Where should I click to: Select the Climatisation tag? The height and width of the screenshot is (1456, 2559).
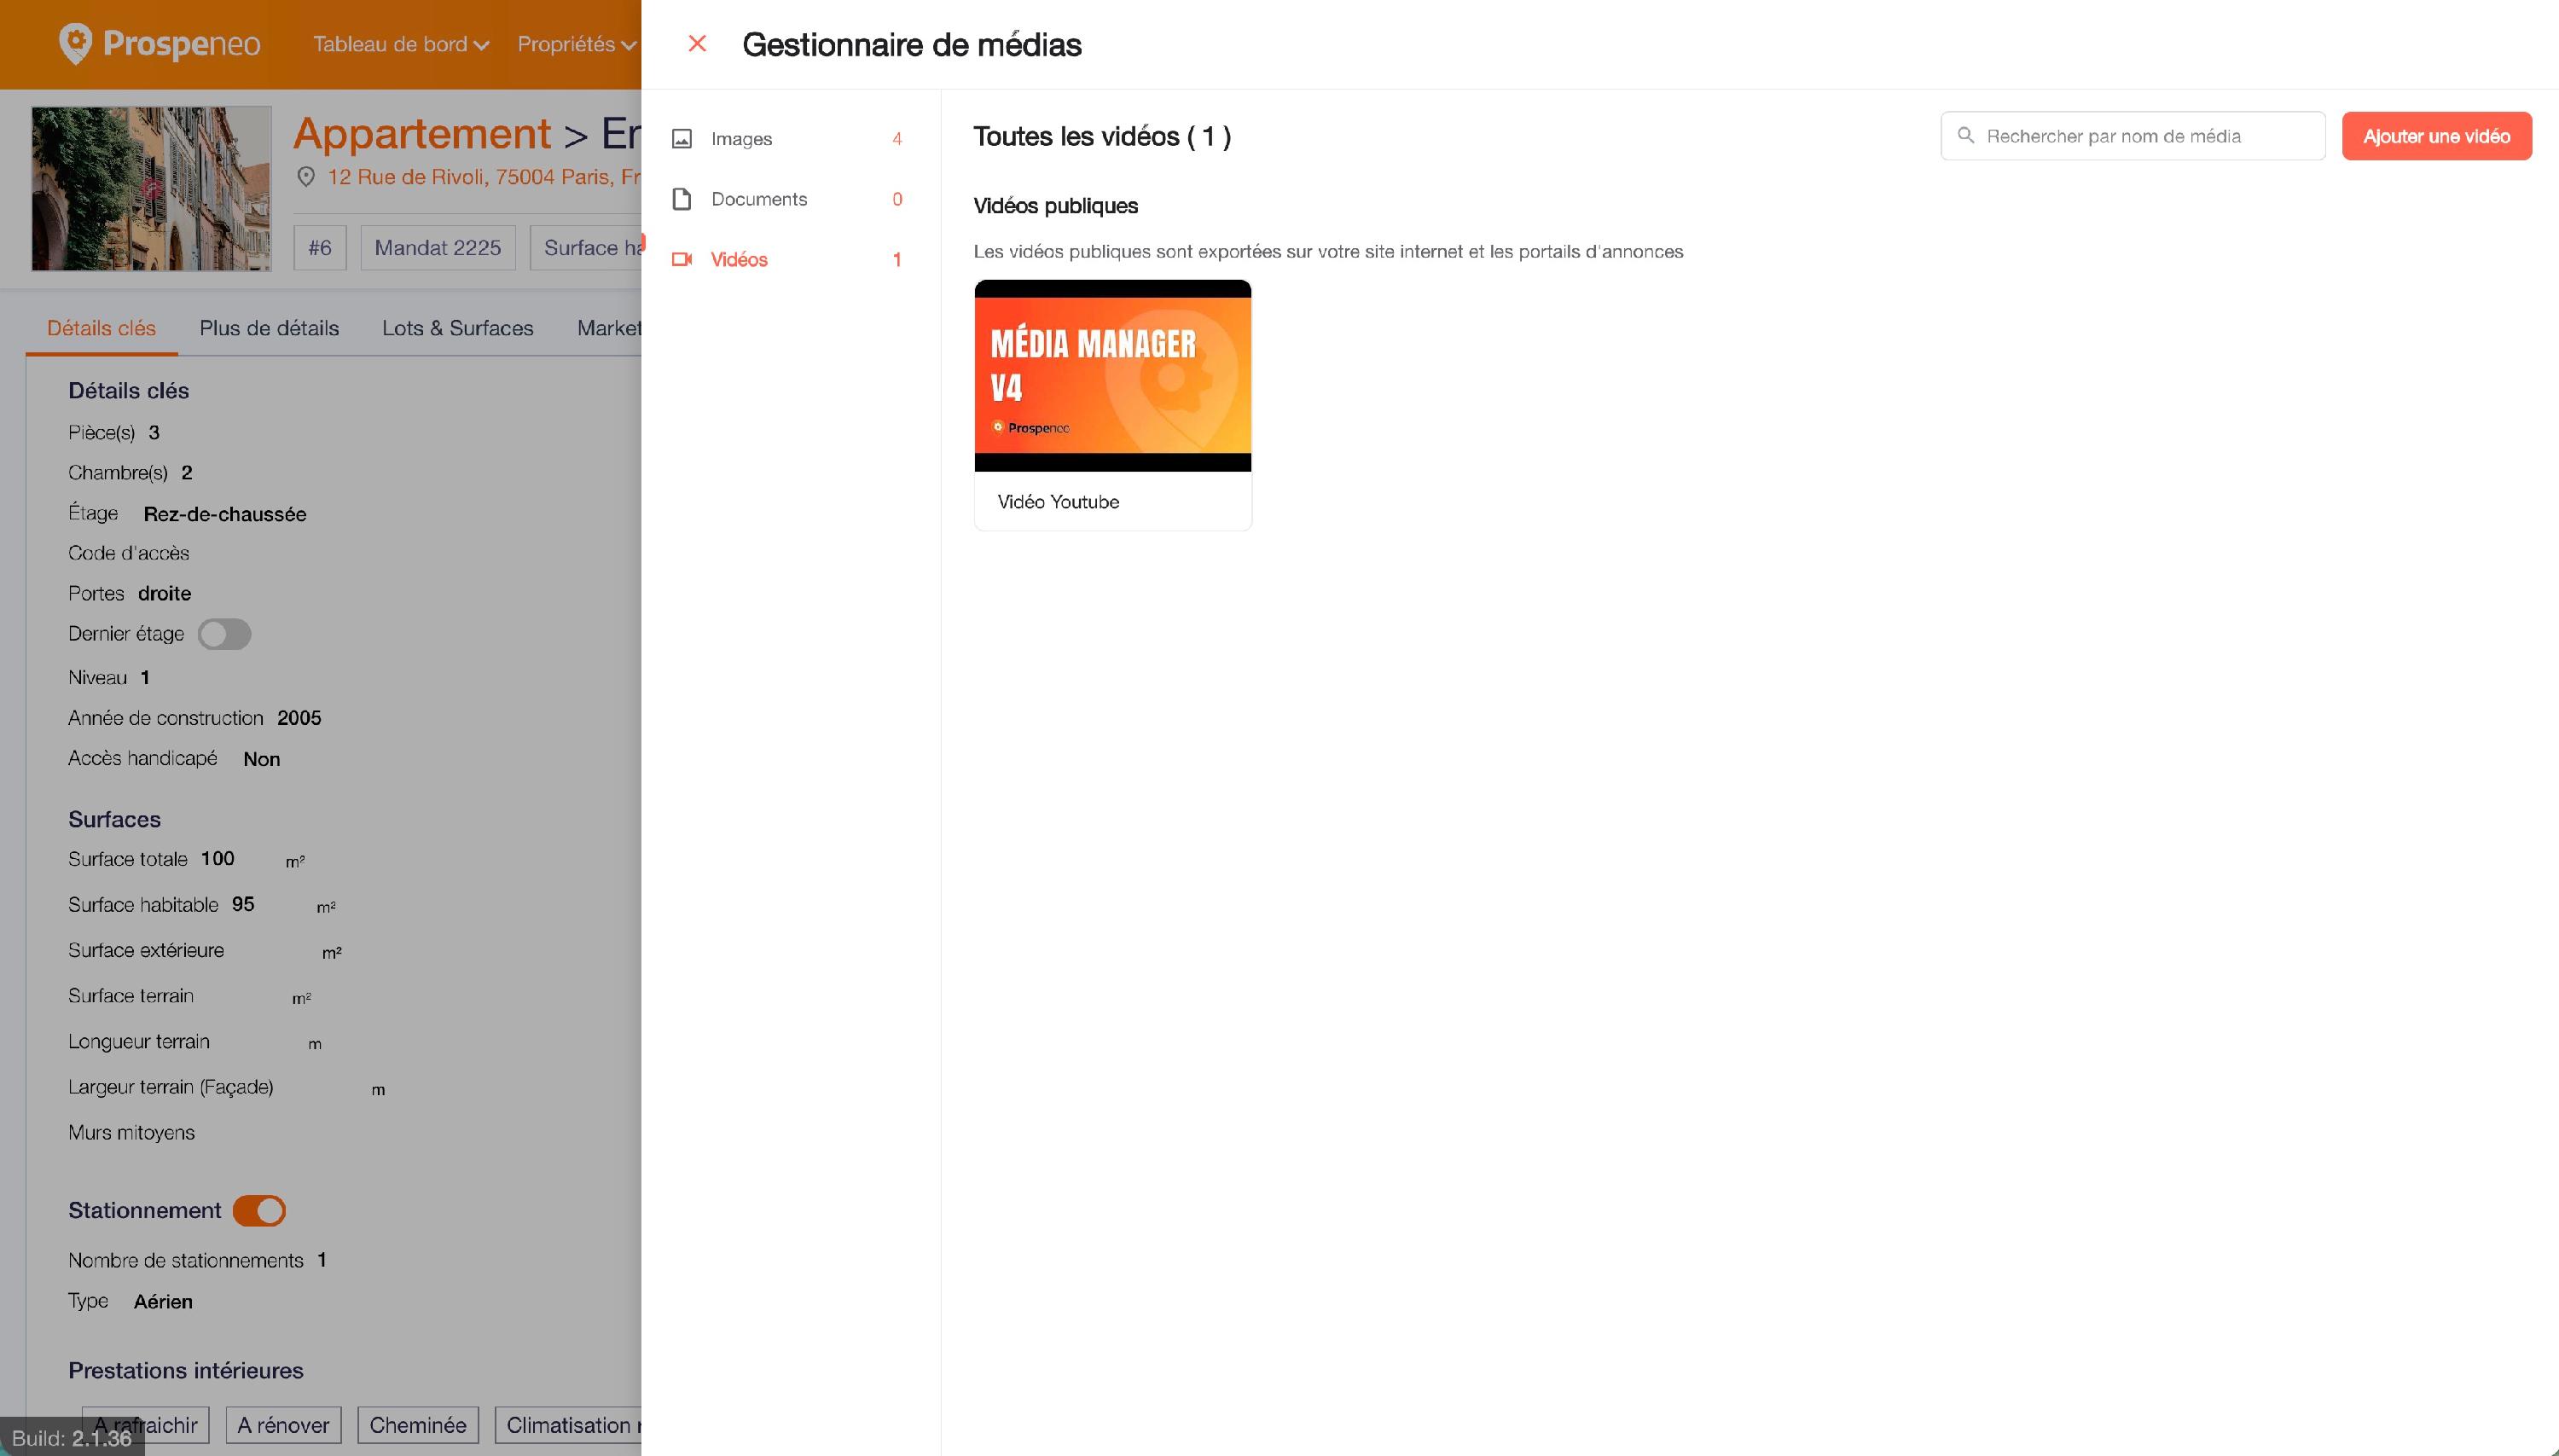(x=568, y=1425)
